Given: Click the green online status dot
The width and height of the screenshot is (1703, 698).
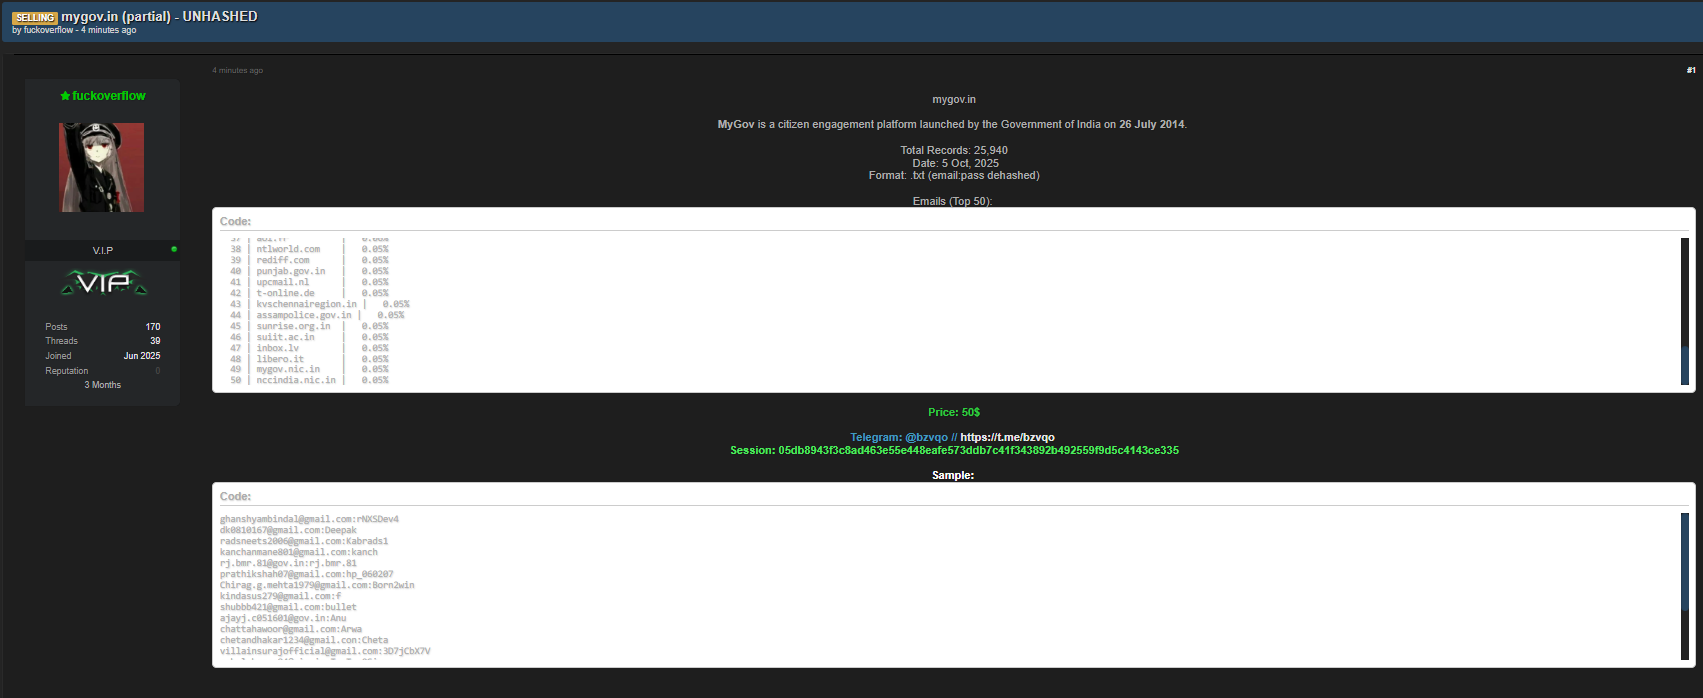Looking at the screenshot, I should click(x=174, y=249).
